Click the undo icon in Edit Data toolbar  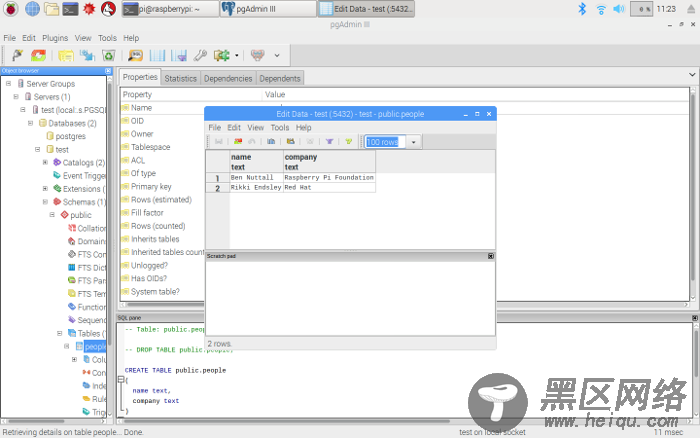click(252, 142)
